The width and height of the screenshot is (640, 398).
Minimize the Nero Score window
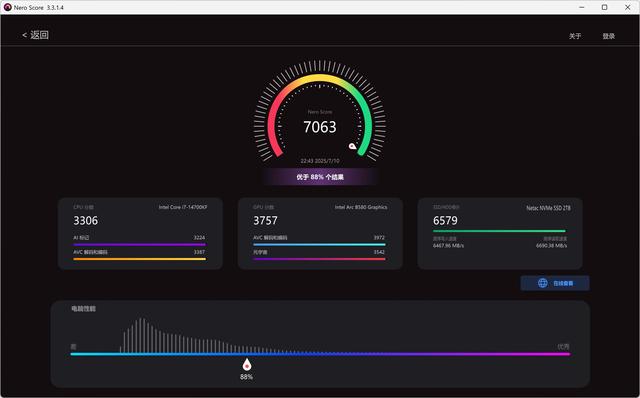pos(582,7)
